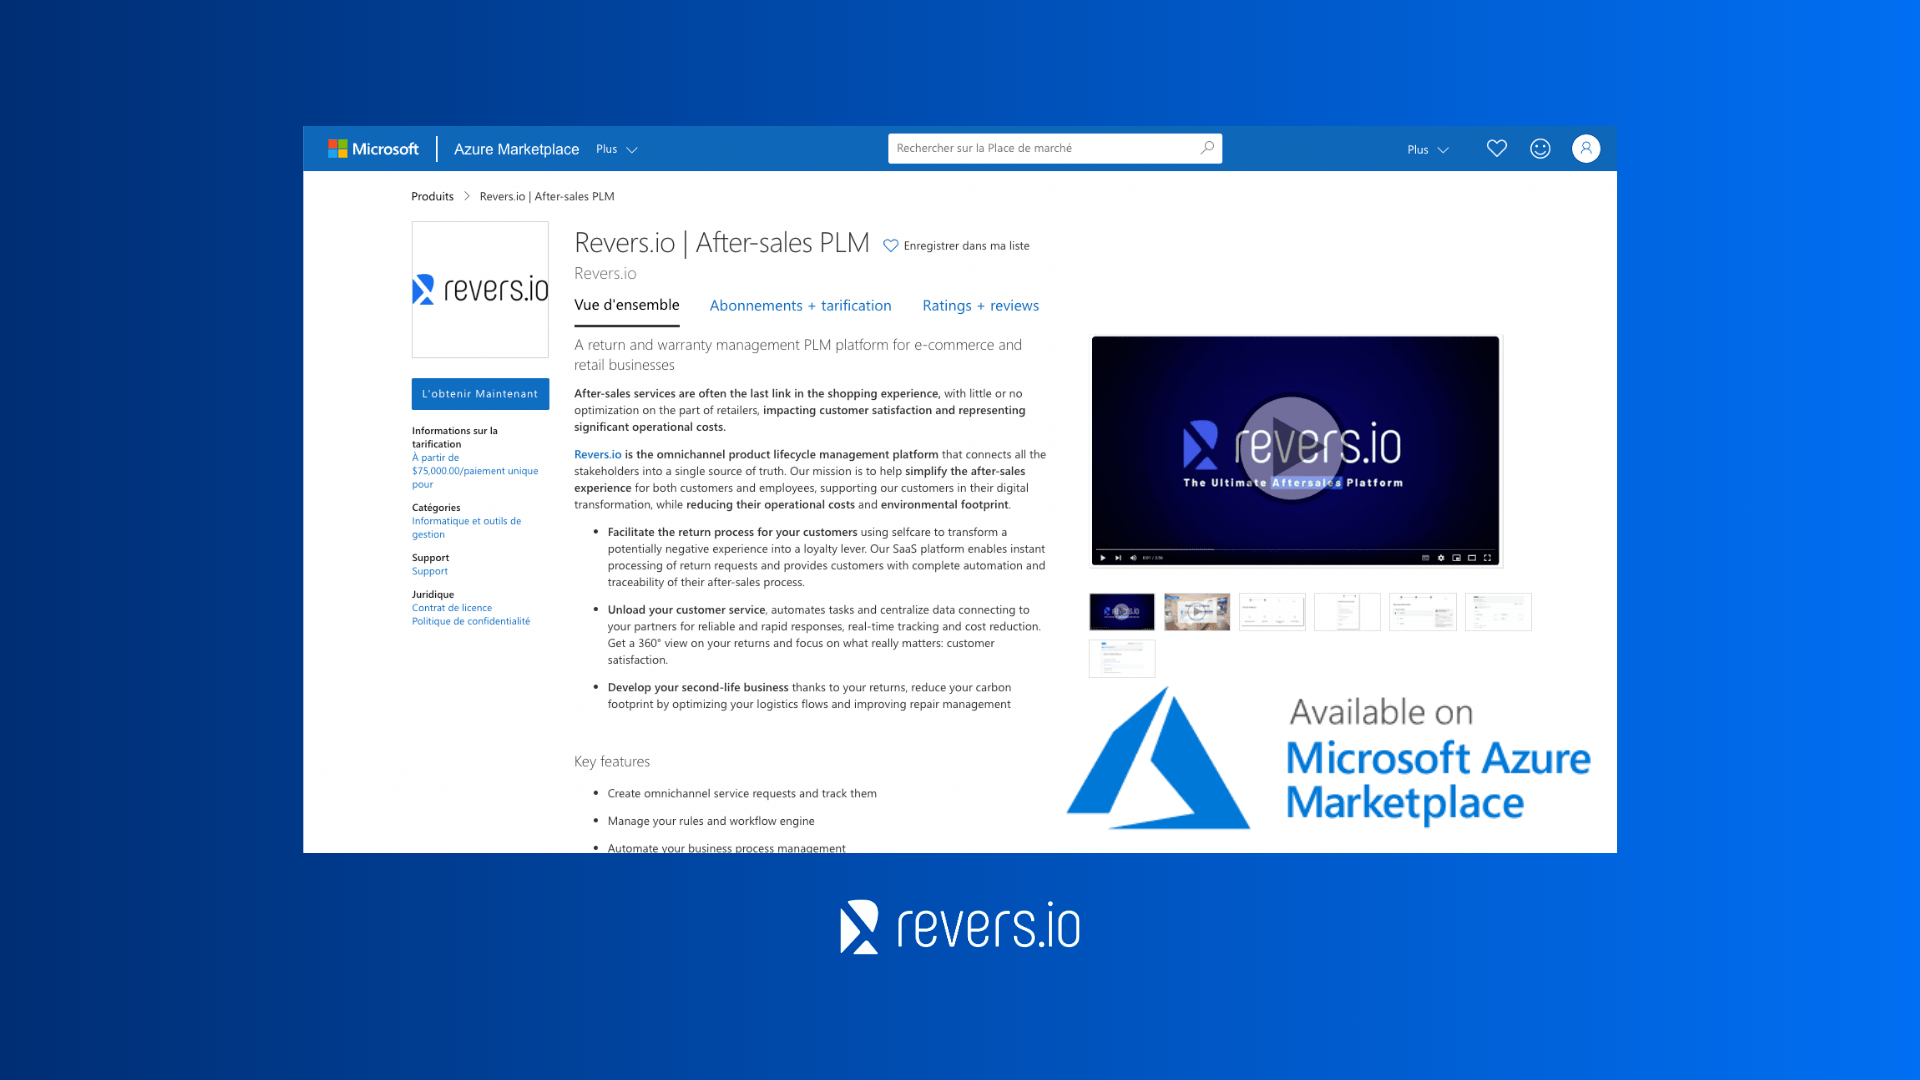This screenshot has height=1080, width=1920.
Task: Click the magnifier search icon
Action: coord(1208,148)
